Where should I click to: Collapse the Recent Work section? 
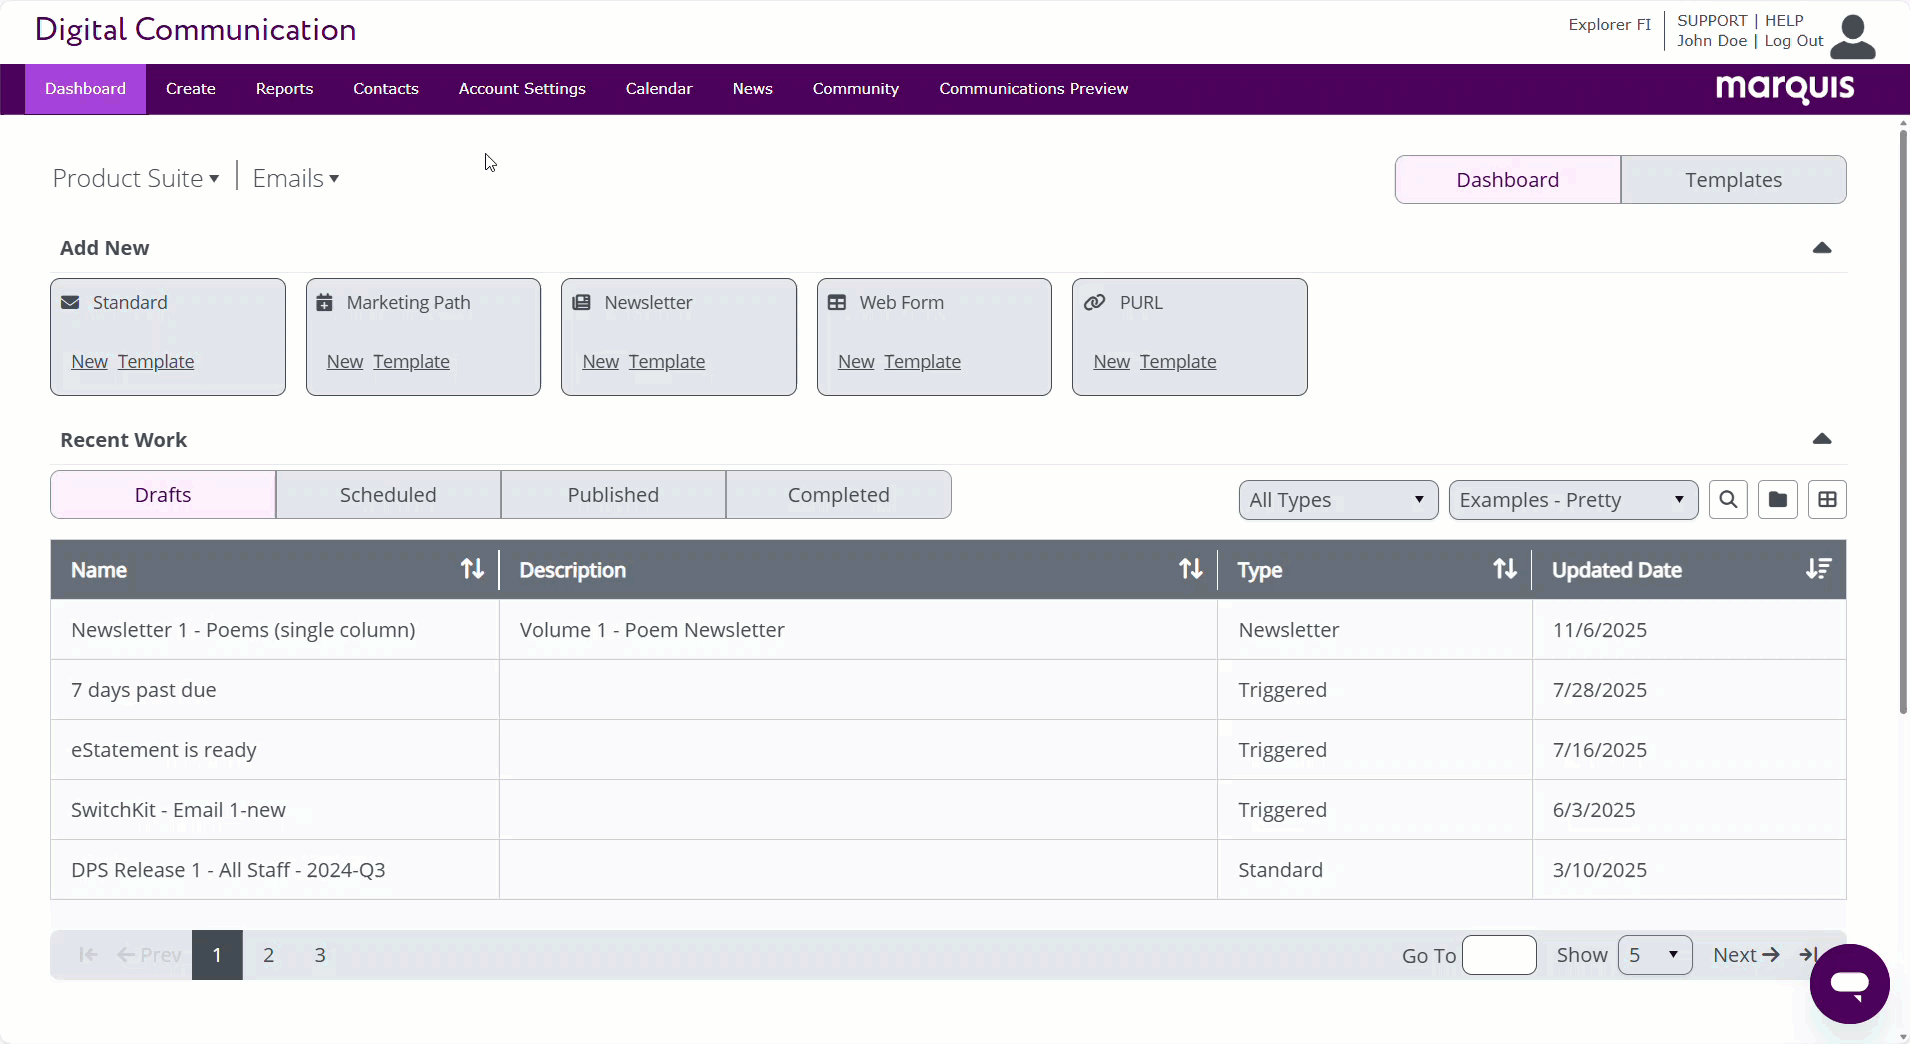(1822, 439)
